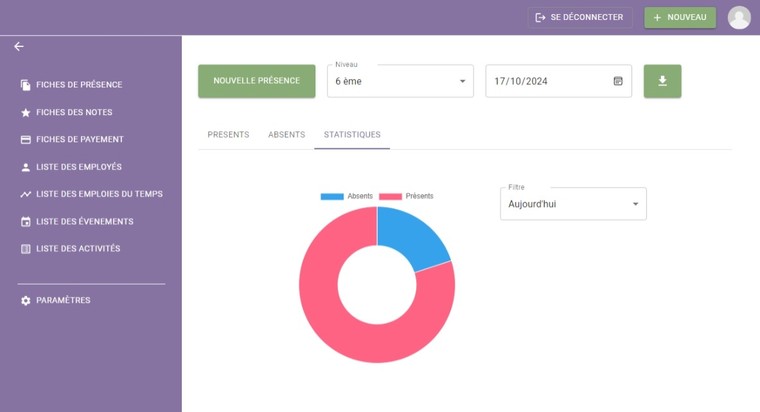
Task: Click the logout icon in the header
Action: click(x=540, y=17)
